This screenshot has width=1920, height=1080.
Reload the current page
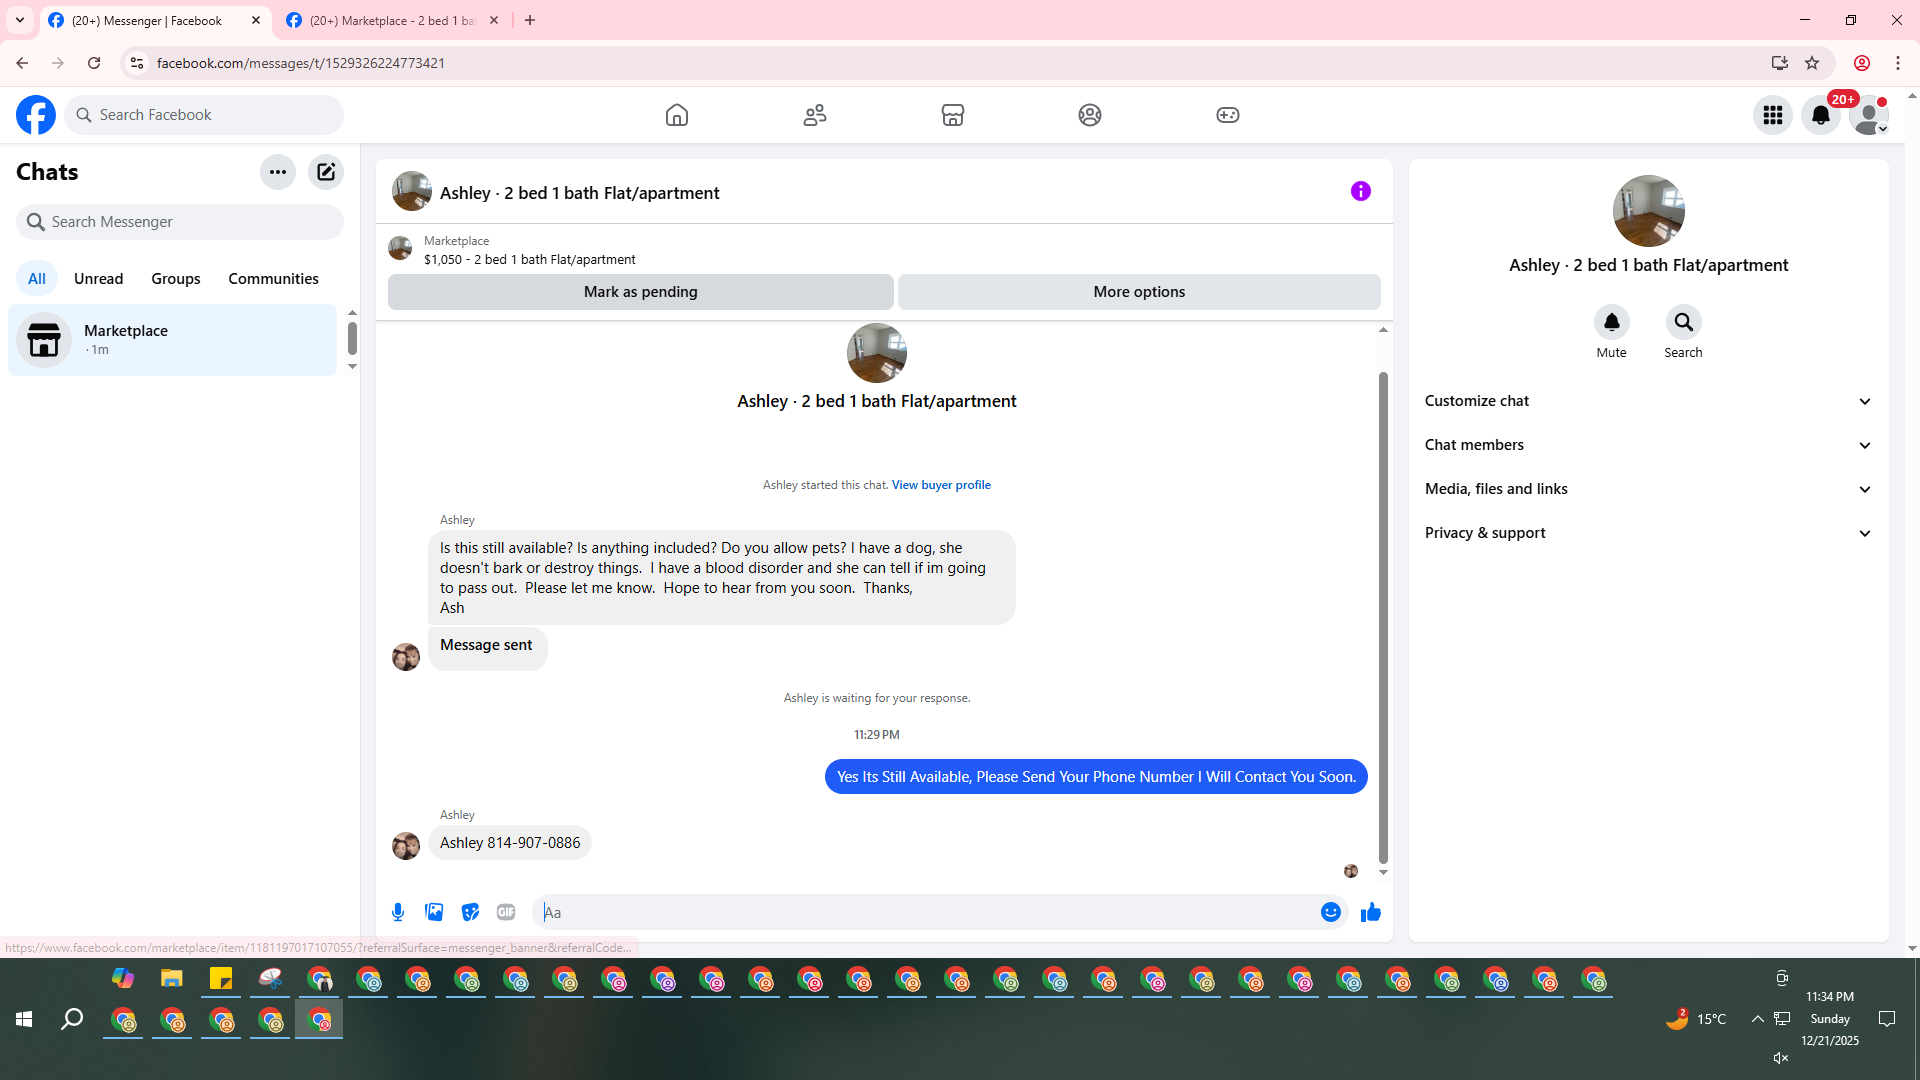tap(94, 63)
